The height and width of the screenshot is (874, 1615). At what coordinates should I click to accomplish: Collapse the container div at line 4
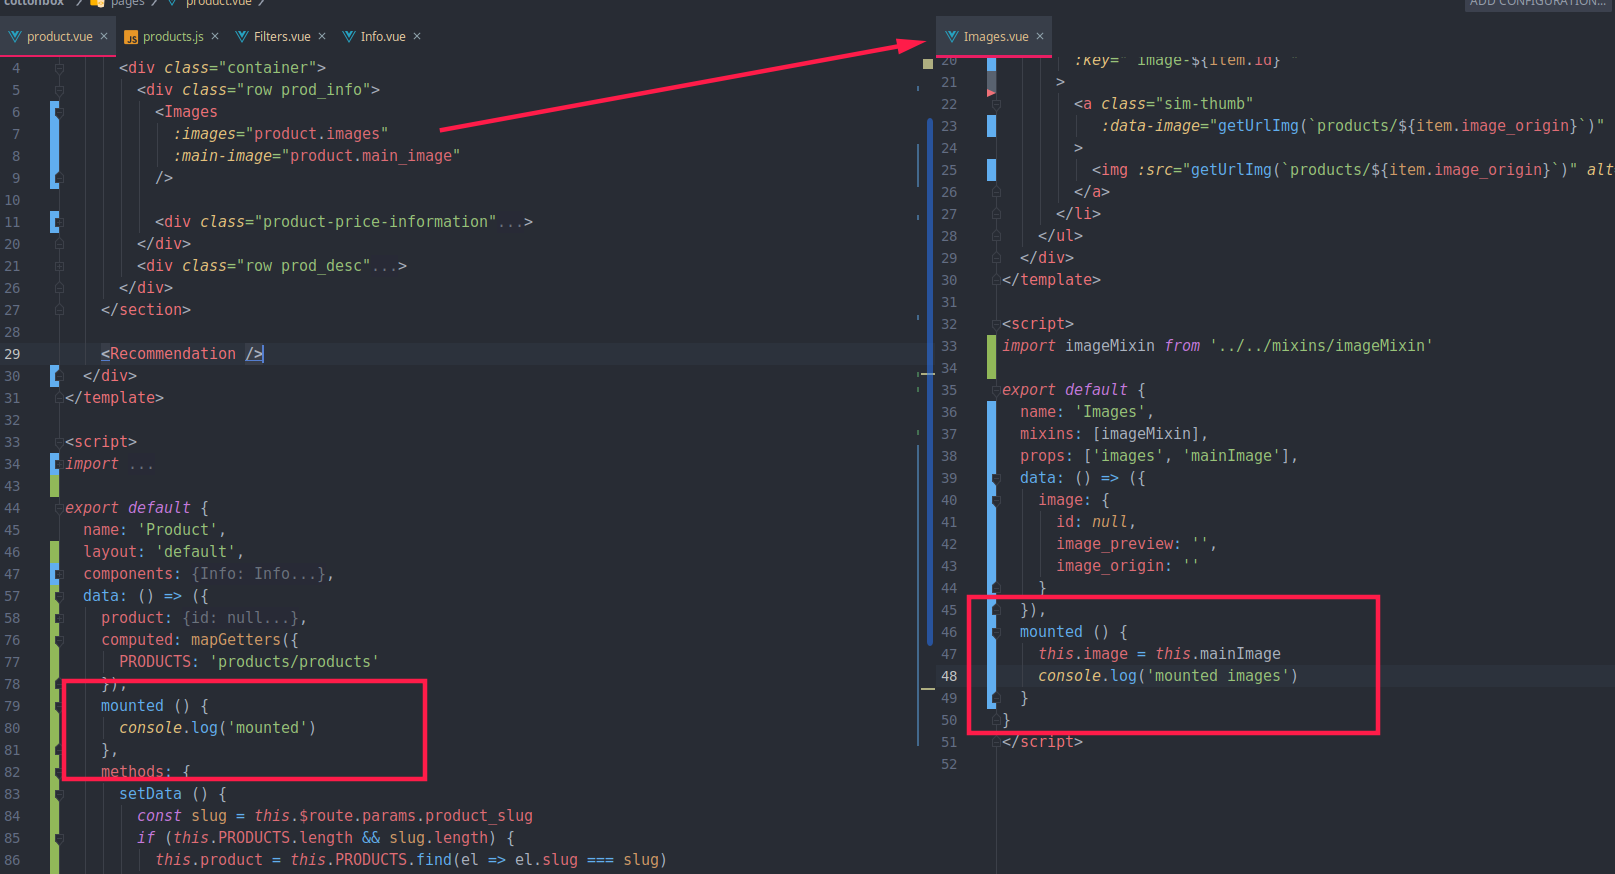[x=59, y=68]
